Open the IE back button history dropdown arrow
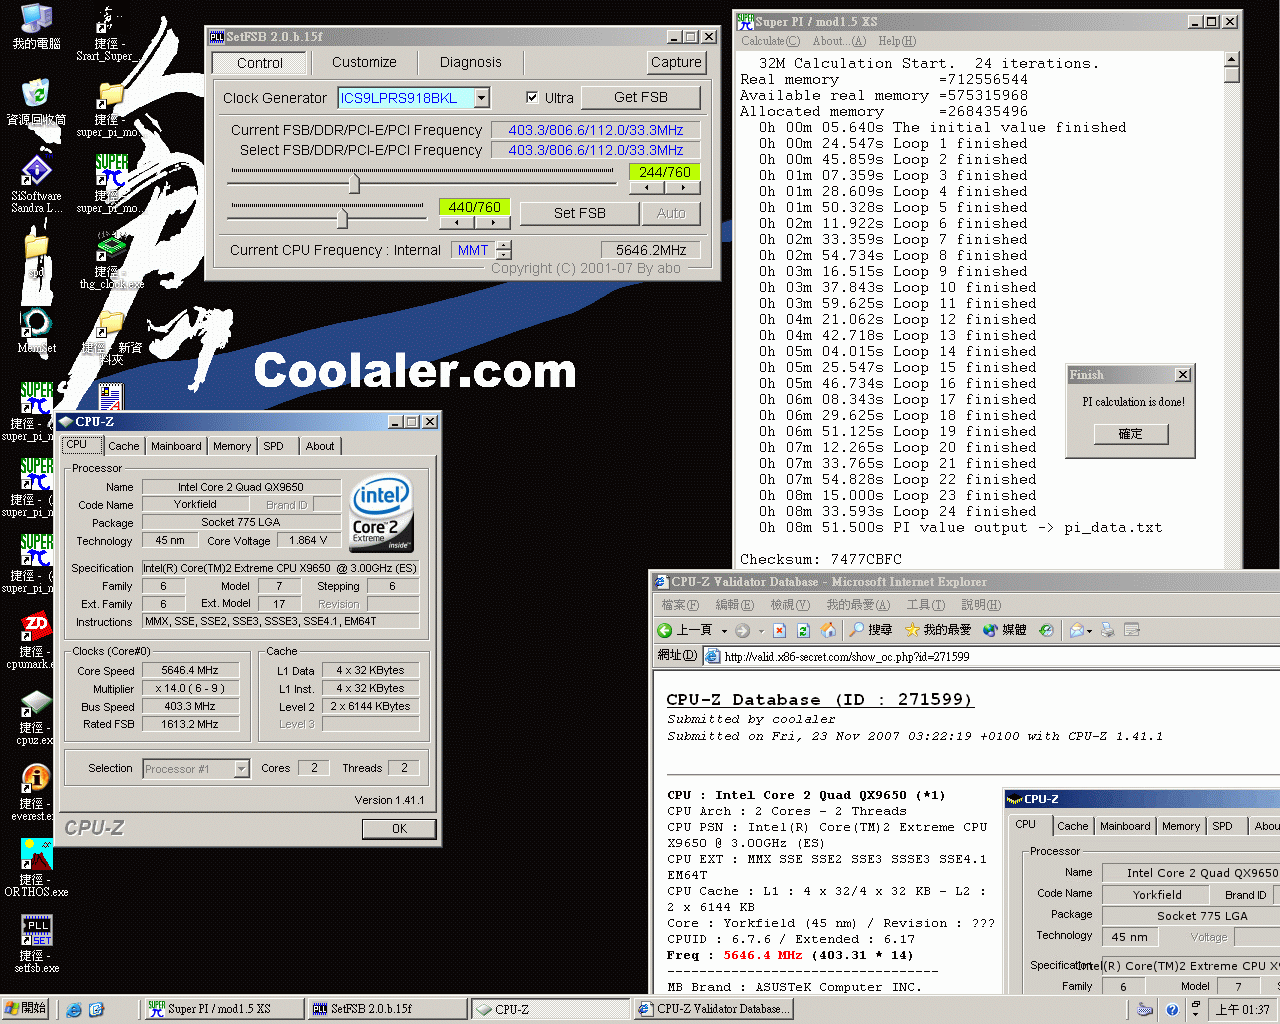The width and height of the screenshot is (1280, 1024). click(724, 631)
